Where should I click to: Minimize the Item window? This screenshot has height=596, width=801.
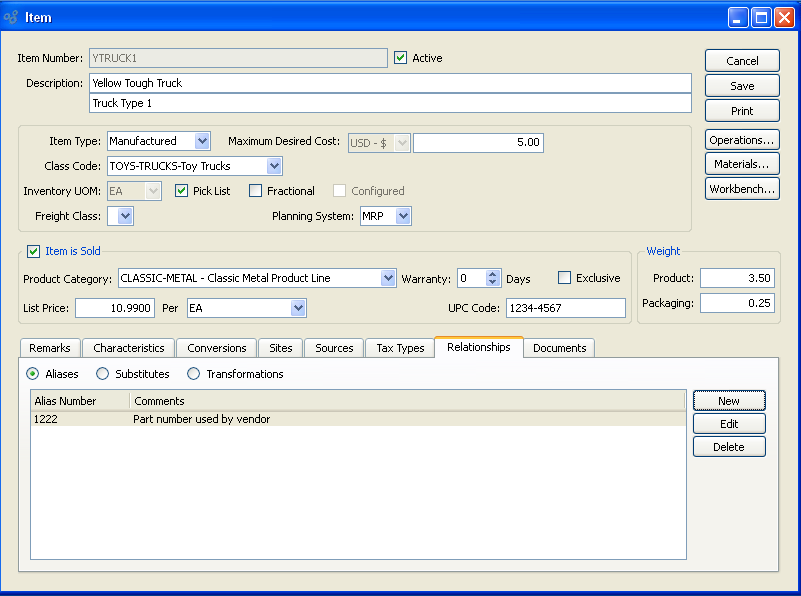point(738,18)
